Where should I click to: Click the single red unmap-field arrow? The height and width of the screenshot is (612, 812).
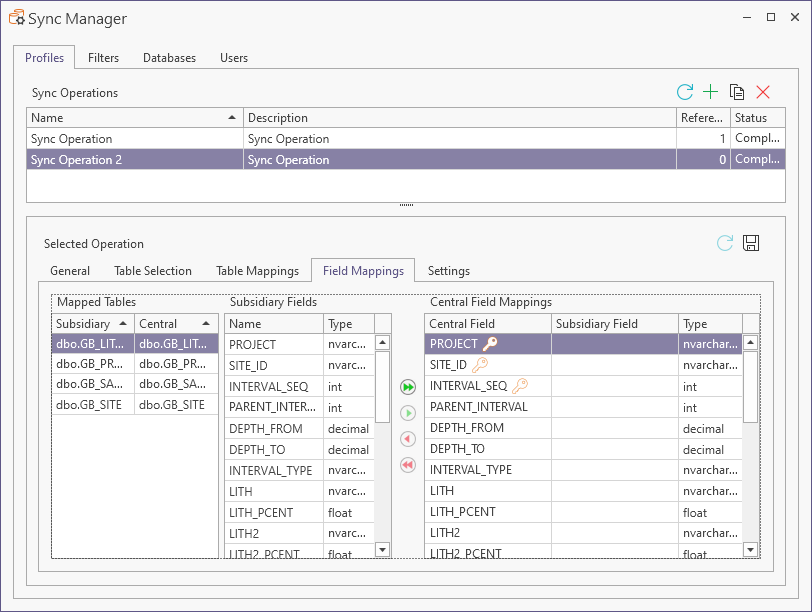coord(407,439)
